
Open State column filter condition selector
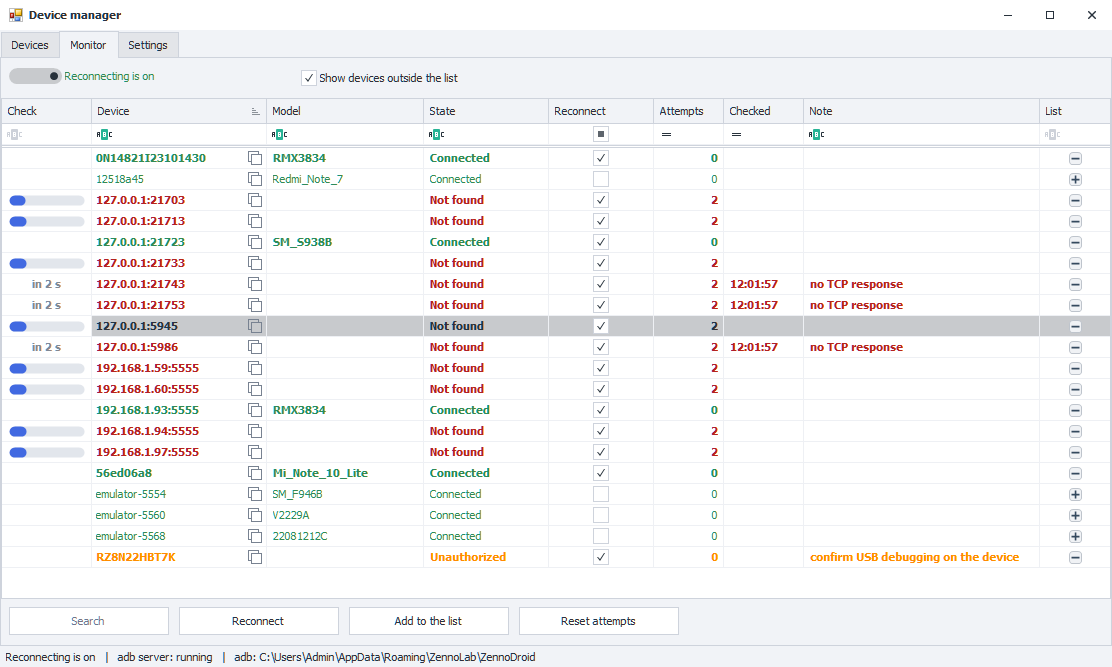436,134
